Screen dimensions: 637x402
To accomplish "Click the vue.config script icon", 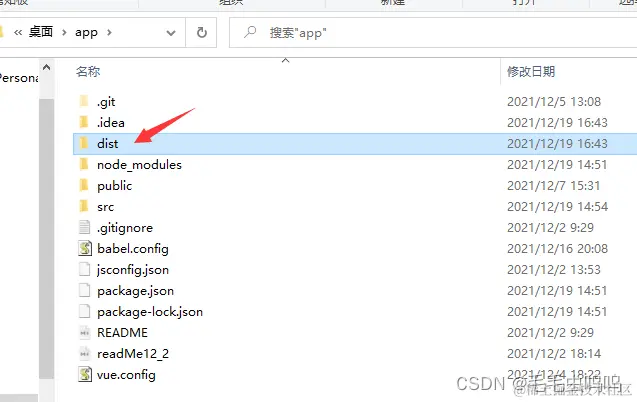I will coord(84,374).
